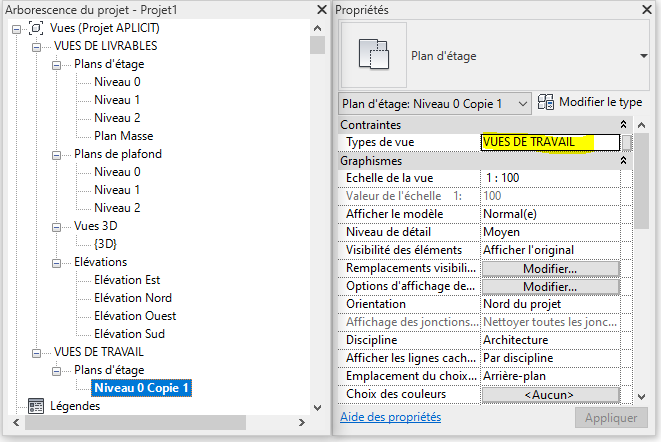Viewport: 661px width, 442px height.
Task: Click the Aucun button for Choix des couleurs
Action: pos(550,395)
